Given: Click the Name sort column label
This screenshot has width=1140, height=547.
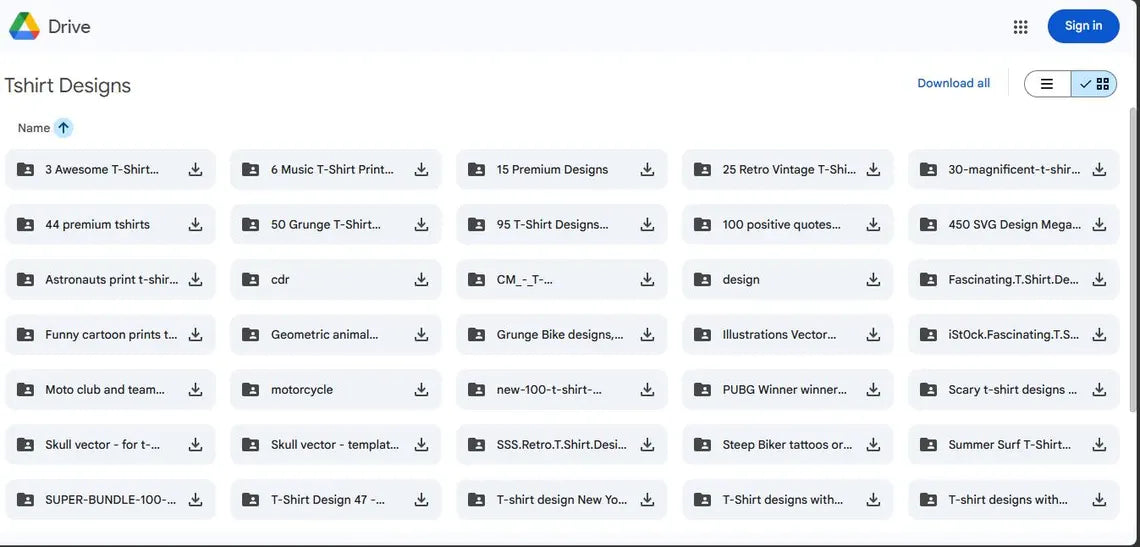Looking at the screenshot, I should pos(33,128).
